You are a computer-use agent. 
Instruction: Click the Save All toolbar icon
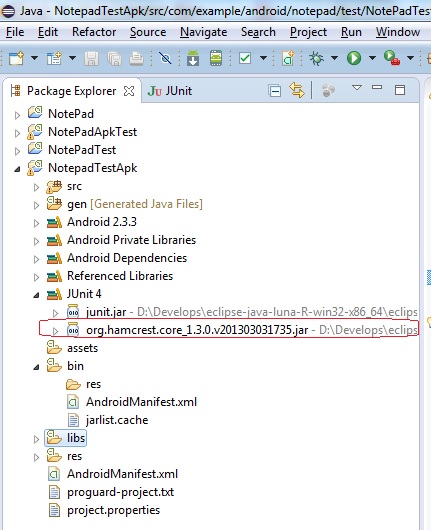point(115,58)
